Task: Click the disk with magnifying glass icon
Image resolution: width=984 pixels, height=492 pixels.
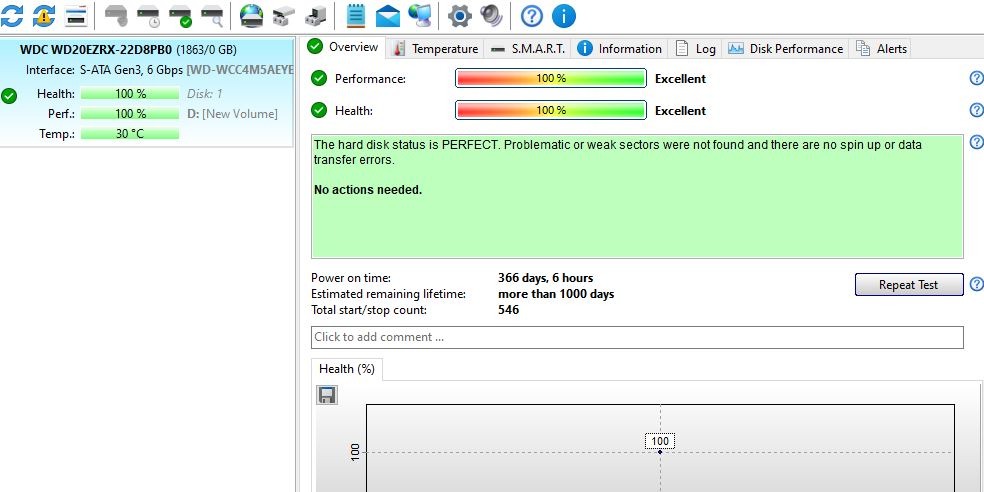Action: (x=212, y=15)
